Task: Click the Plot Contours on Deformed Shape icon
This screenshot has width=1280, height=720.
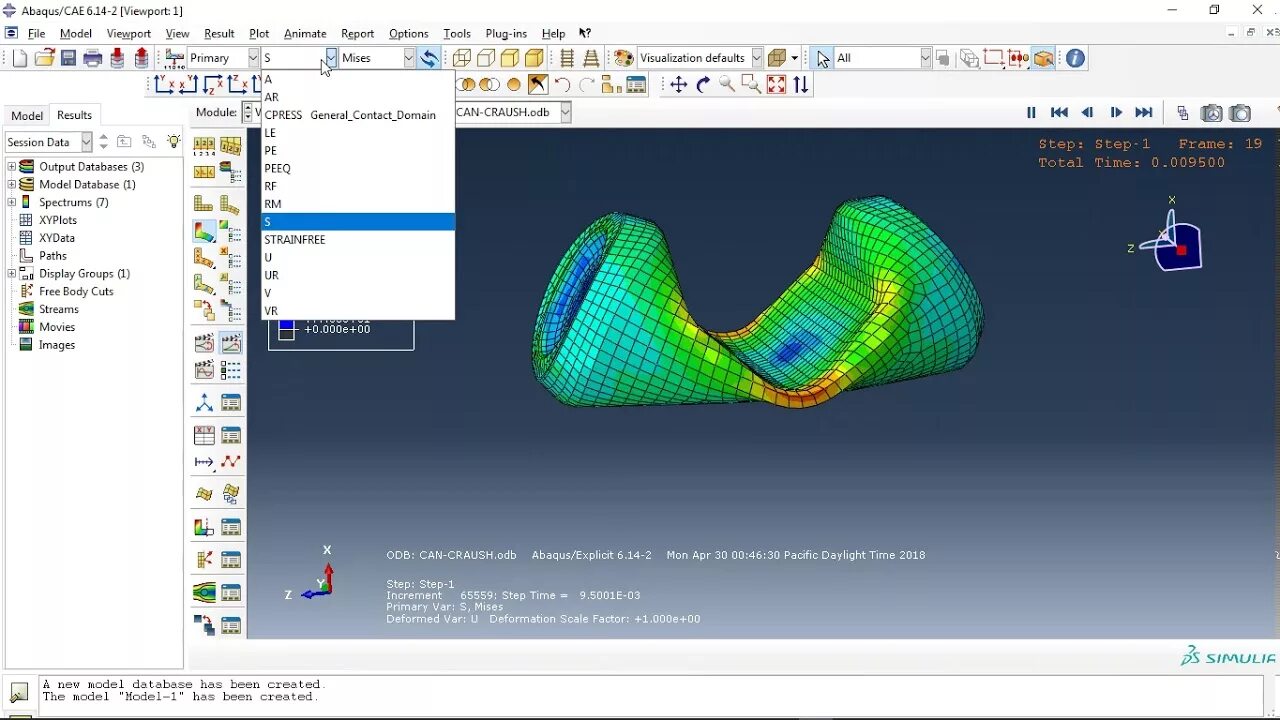Action: [204, 232]
